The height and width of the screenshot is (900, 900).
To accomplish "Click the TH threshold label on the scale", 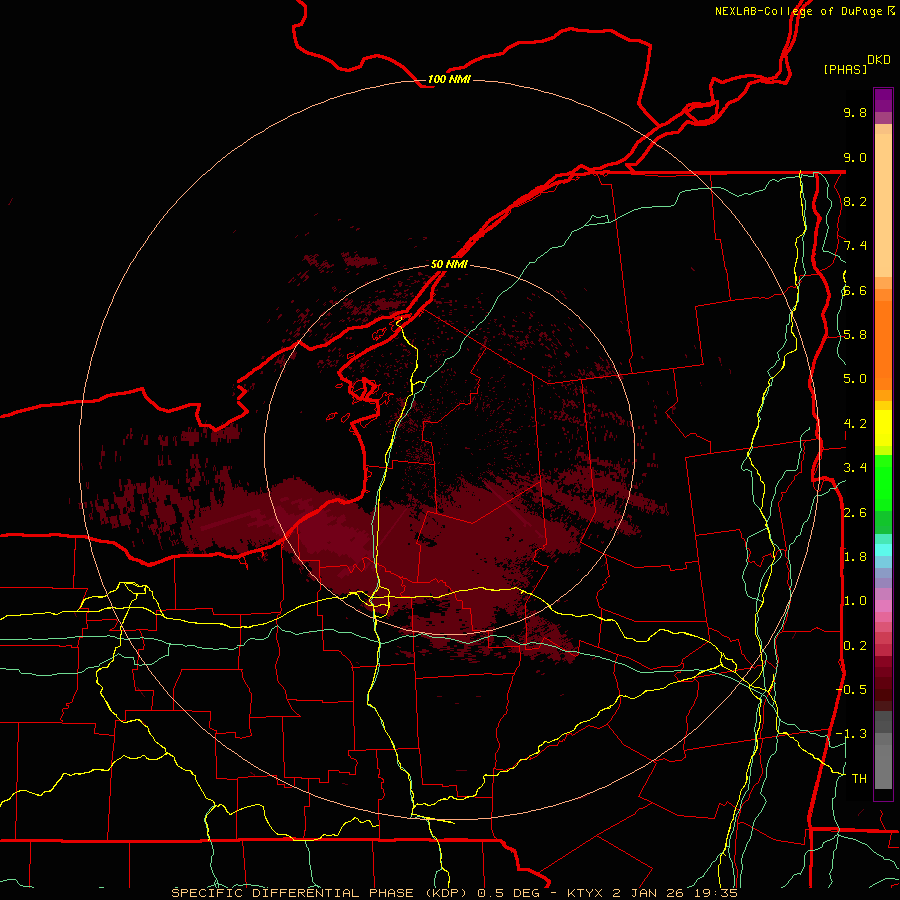I will [x=859, y=779].
